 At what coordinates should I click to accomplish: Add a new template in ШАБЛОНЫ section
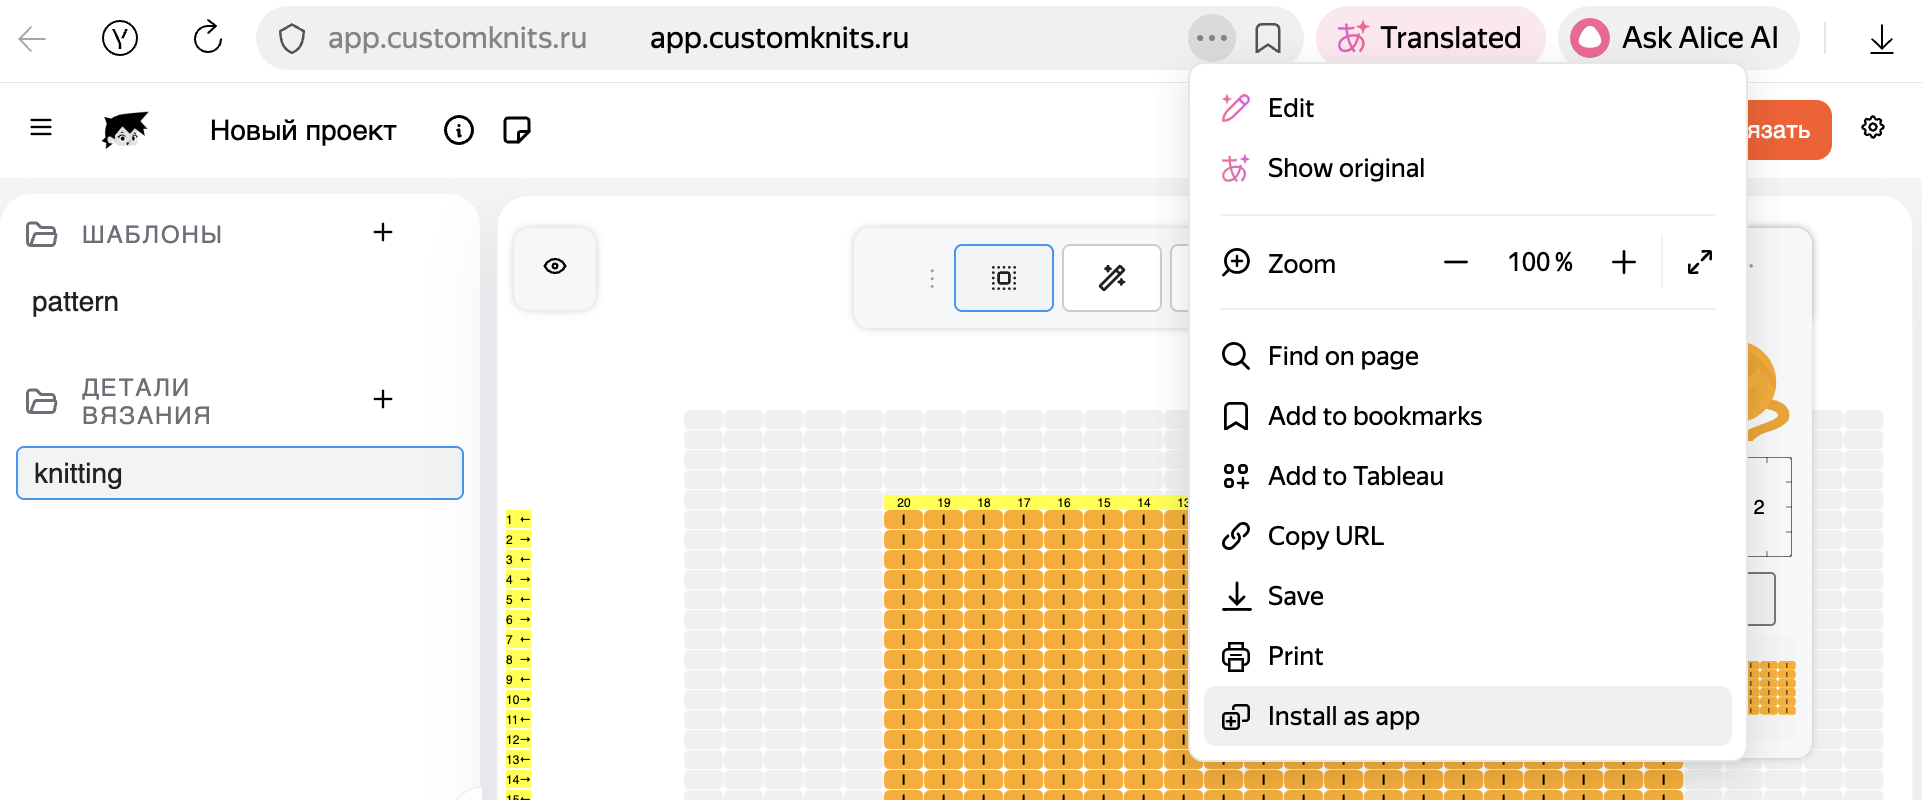pos(382,233)
